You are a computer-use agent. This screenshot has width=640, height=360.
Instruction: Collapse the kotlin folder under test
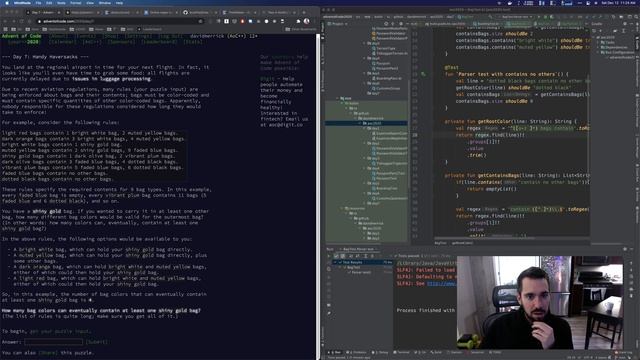342,103
